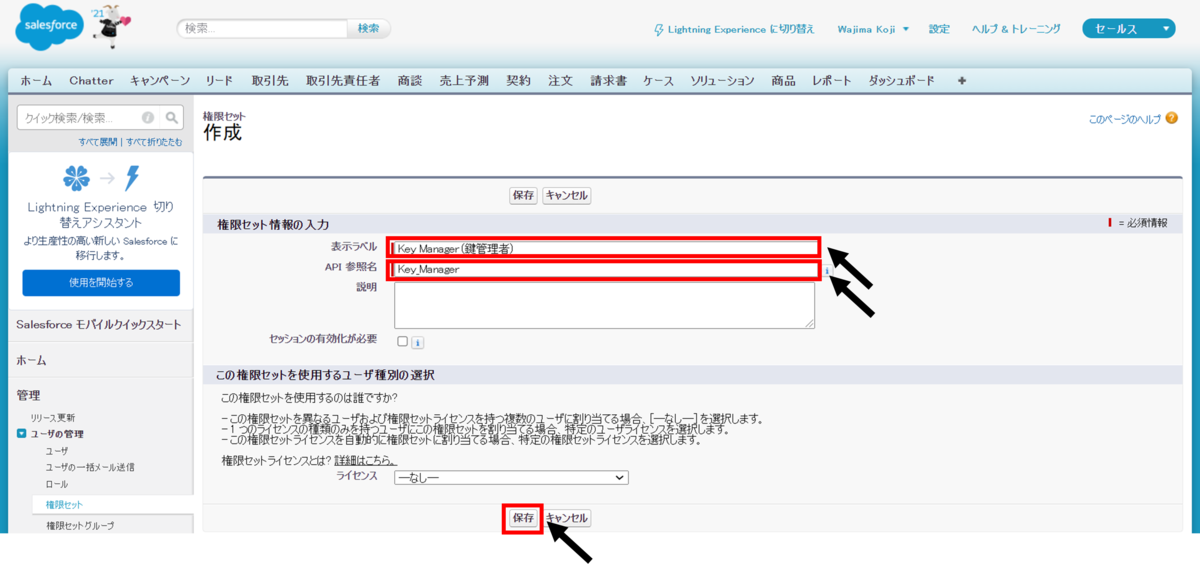
Task: Open the 請求書 tab
Action: (608, 81)
